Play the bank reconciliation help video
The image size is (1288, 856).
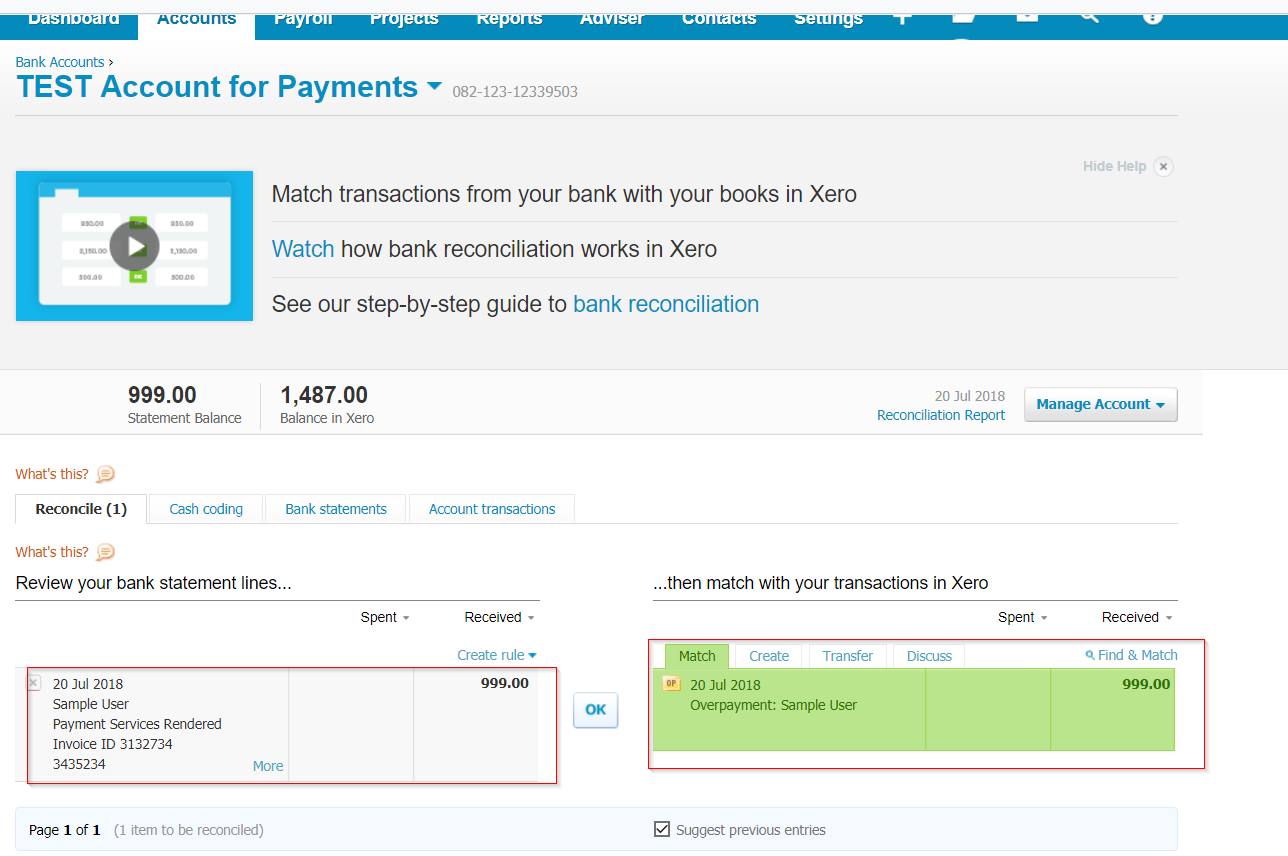134,246
